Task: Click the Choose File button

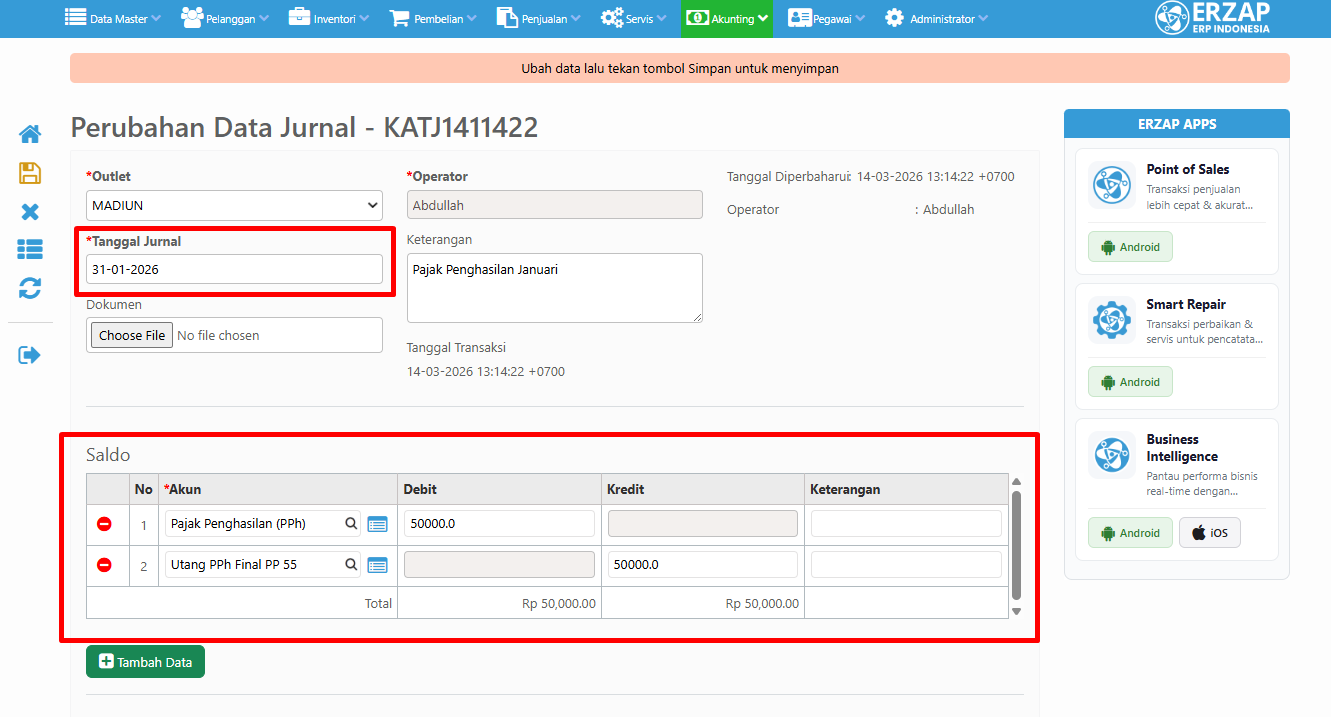Action: [132, 336]
